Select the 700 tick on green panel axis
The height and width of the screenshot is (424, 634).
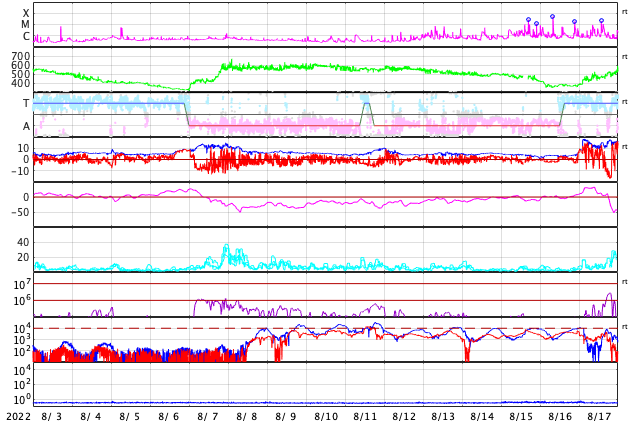[21, 56]
